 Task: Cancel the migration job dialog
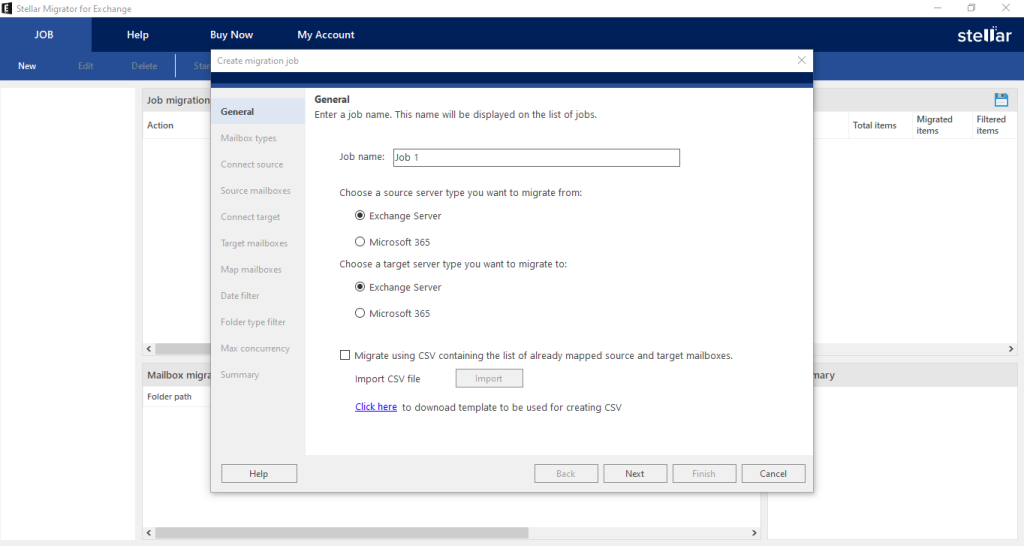(x=773, y=474)
